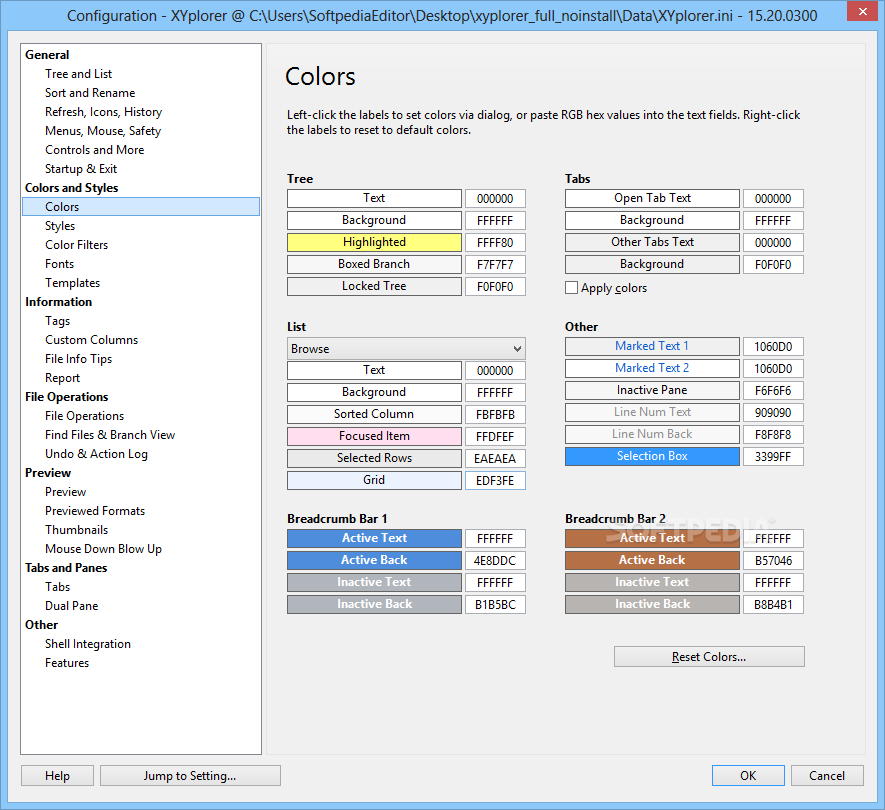Open Menus, Mouse, Safety settings
The image size is (885, 810).
[x=103, y=131]
